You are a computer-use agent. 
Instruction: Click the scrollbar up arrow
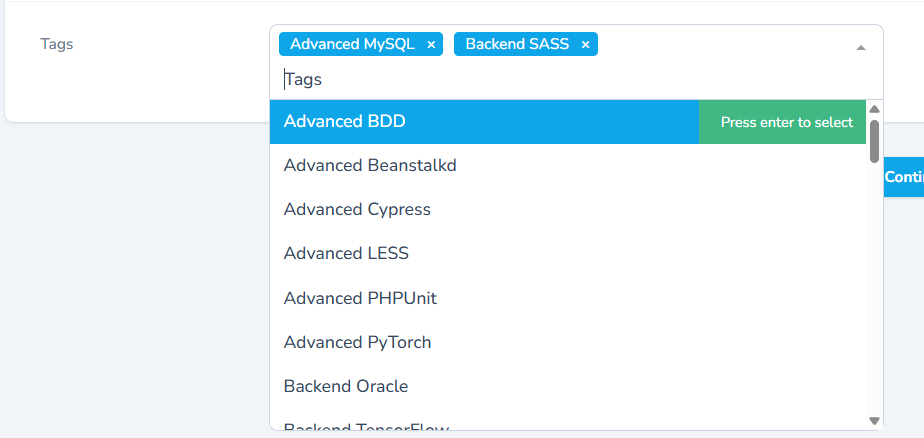coord(874,109)
